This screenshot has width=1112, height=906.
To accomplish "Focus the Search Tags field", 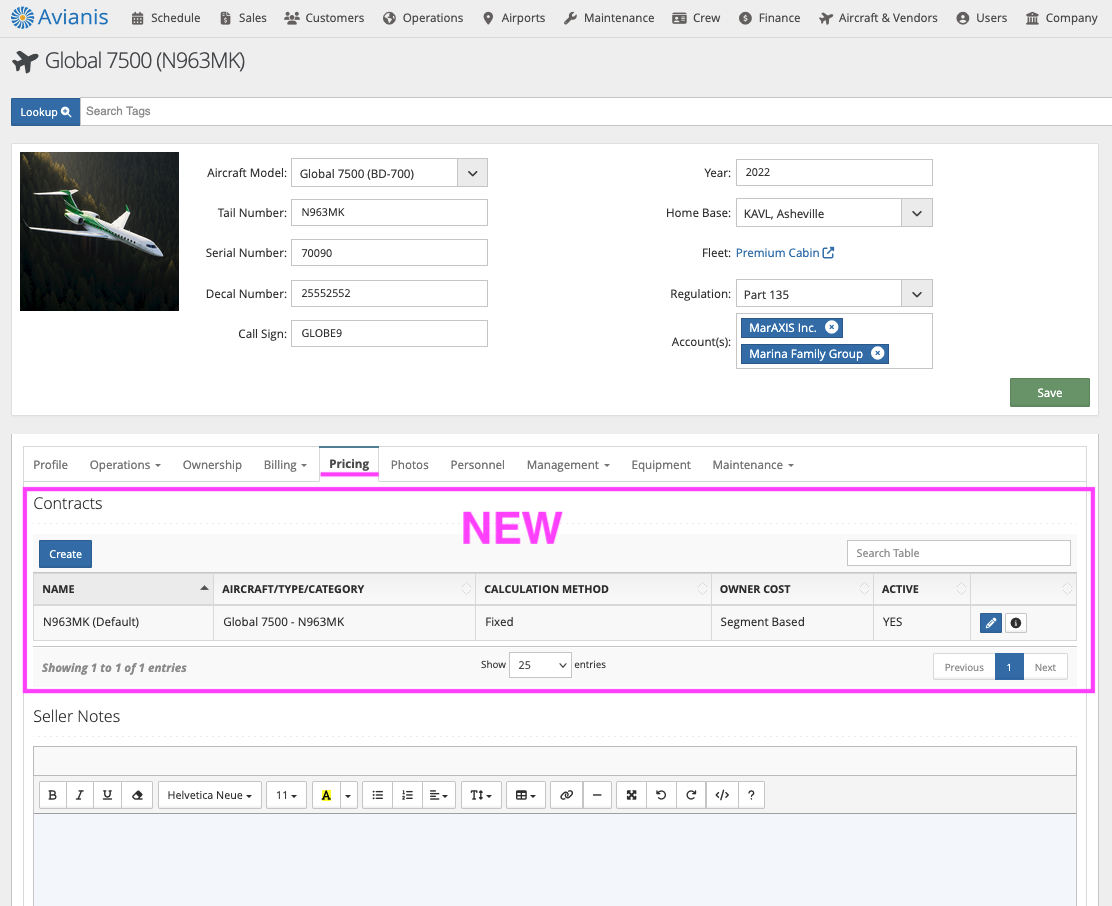I will tap(596, 111).
